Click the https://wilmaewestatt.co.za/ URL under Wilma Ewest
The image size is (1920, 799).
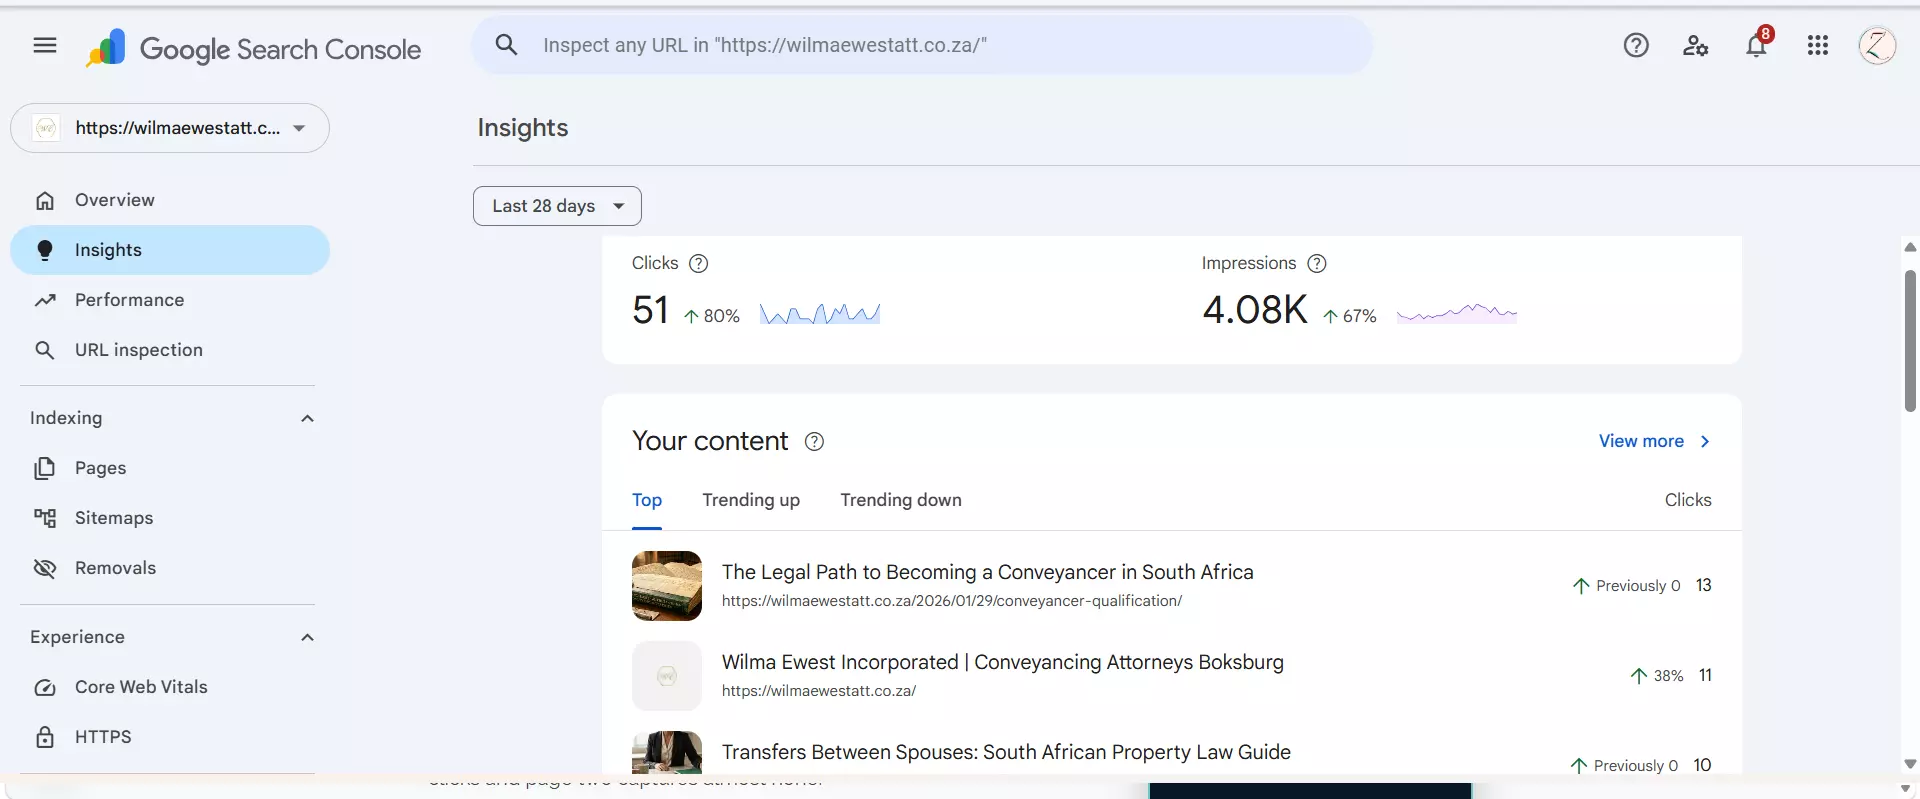(819, 691)
